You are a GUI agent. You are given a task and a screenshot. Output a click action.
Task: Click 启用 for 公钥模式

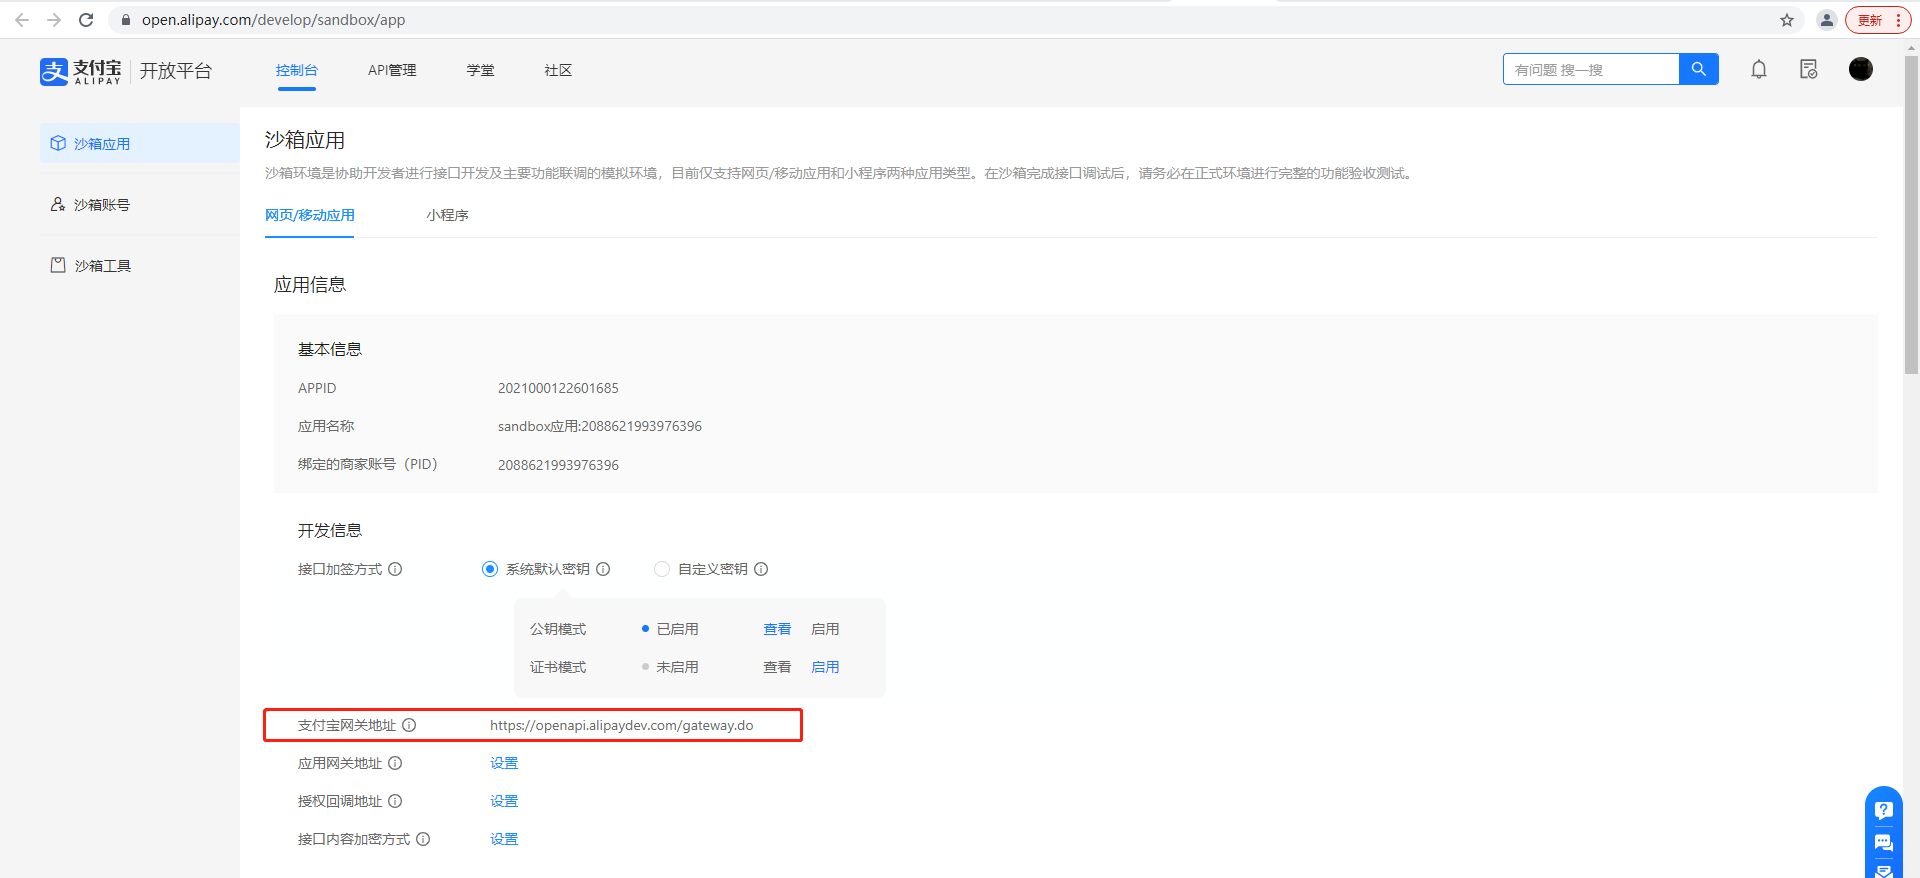(x=825, y=629)
